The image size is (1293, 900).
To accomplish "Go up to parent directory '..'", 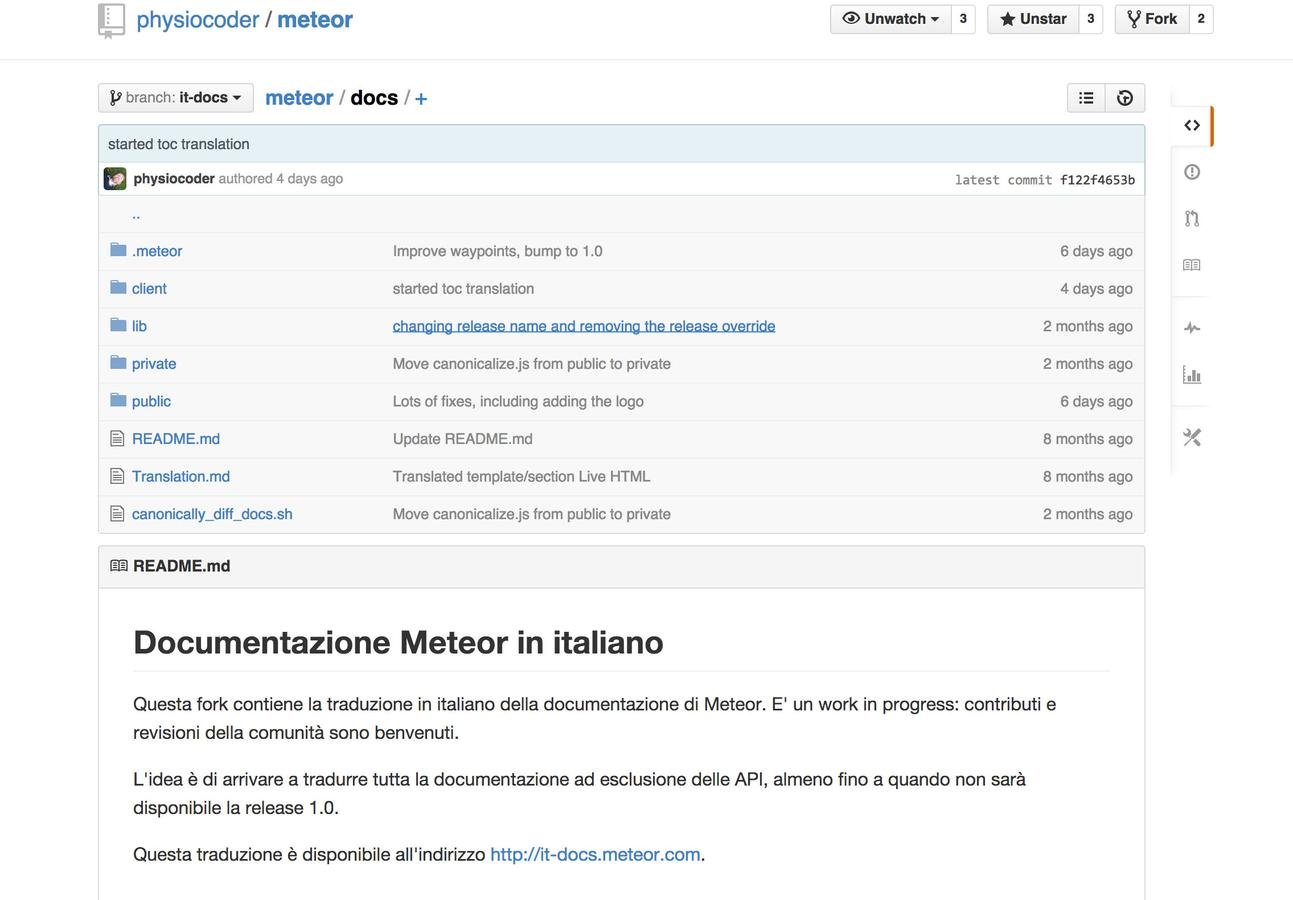I will [x=136, y=214].
